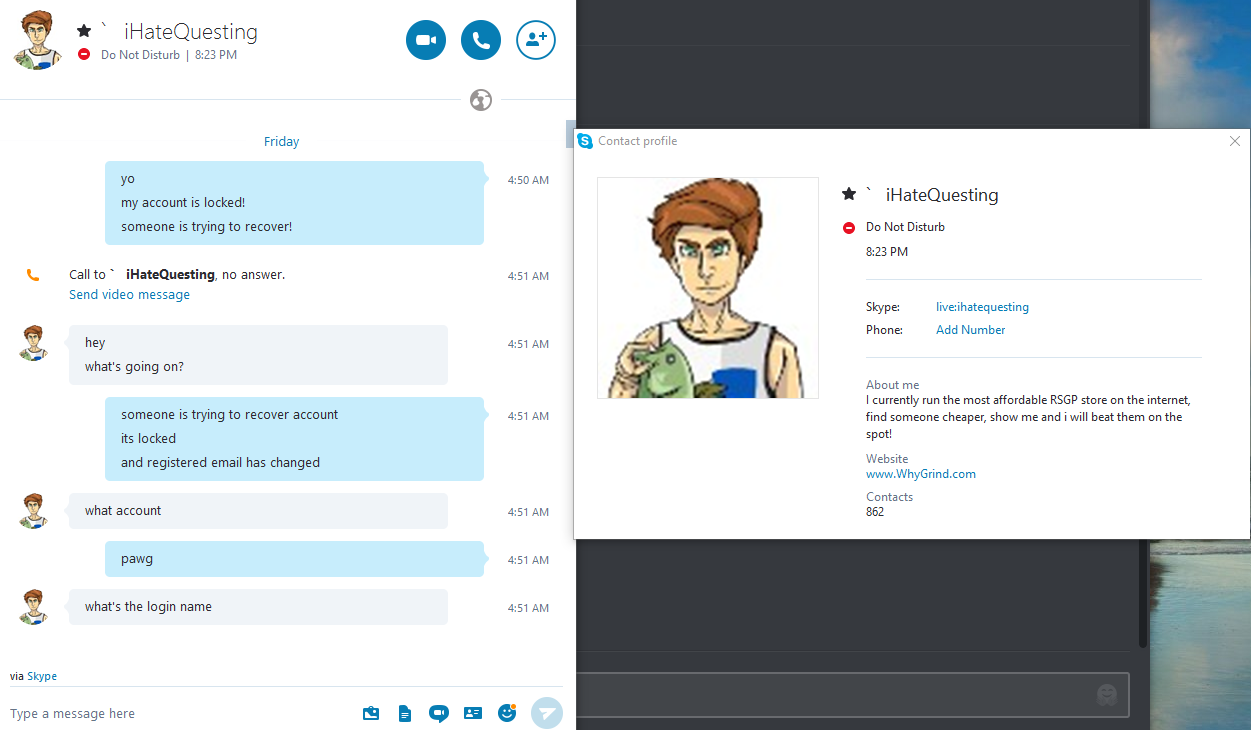This screenshot has height=730, width=1251.
Task: Click the 4:50 AM timestamp
Action: (528, 180)
